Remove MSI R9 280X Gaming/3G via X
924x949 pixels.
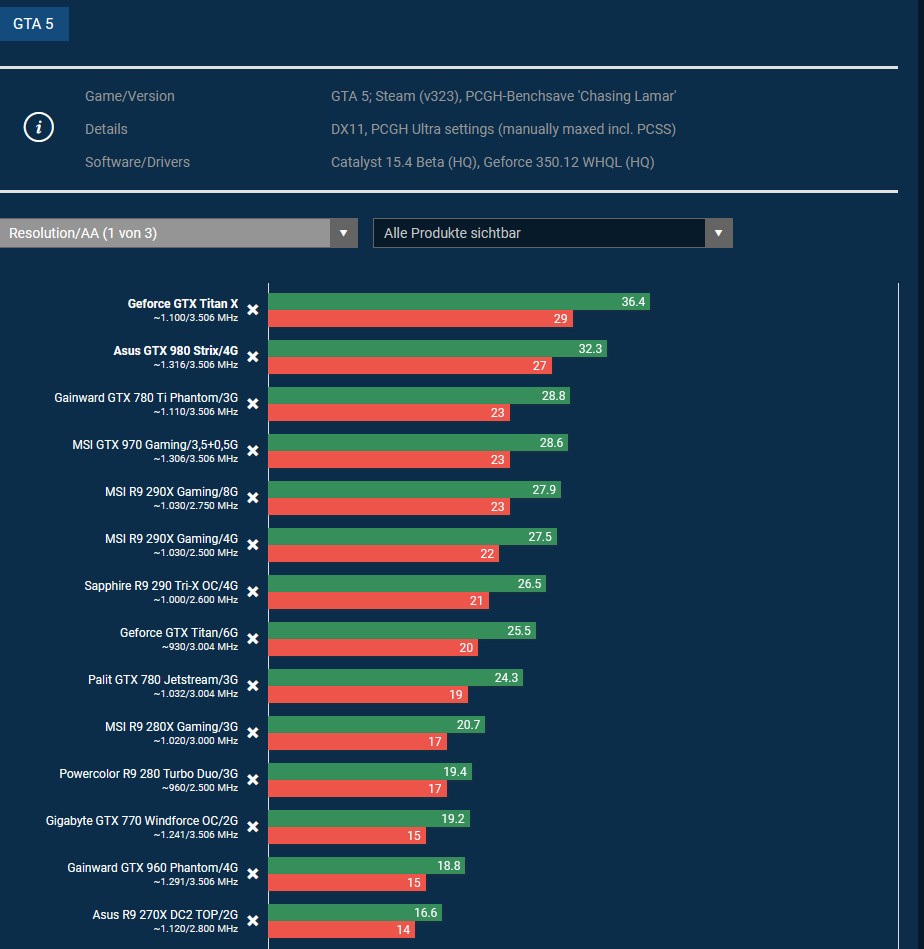[253, 733]
